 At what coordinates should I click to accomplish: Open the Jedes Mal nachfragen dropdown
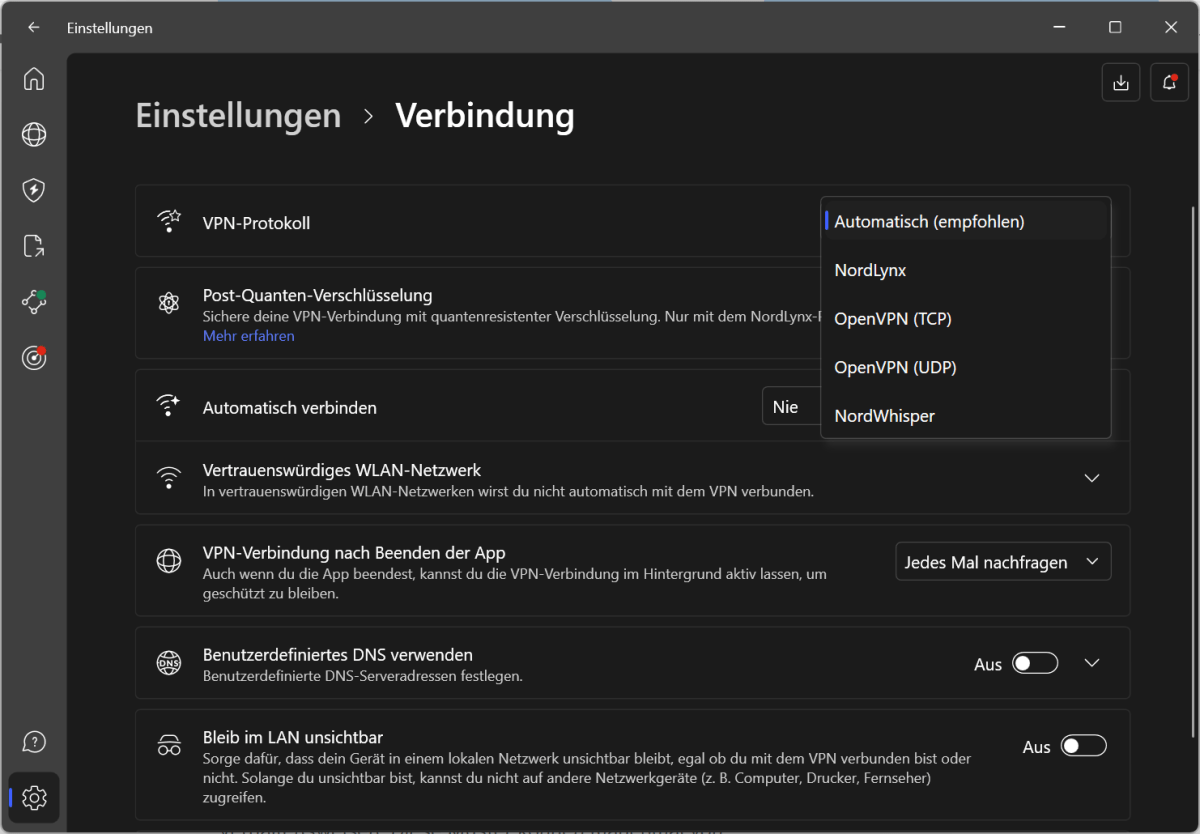(1003, 561)
